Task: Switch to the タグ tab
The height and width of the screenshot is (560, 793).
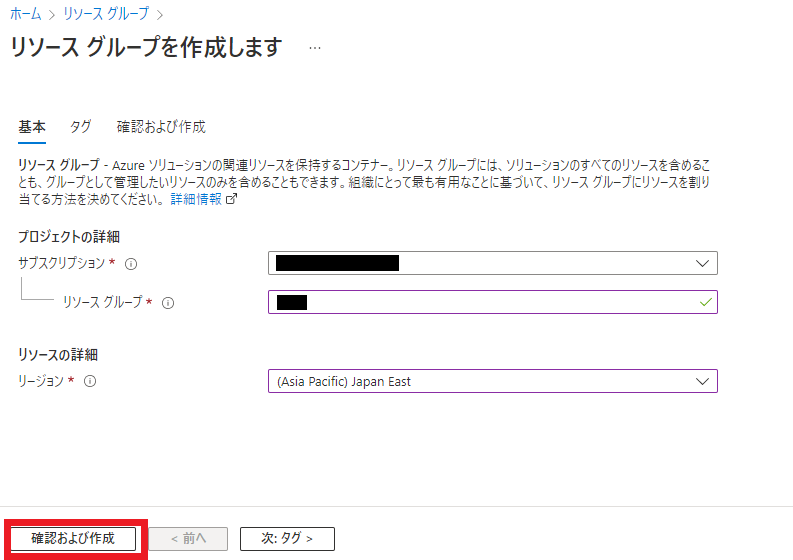Action: click(81, 127)
